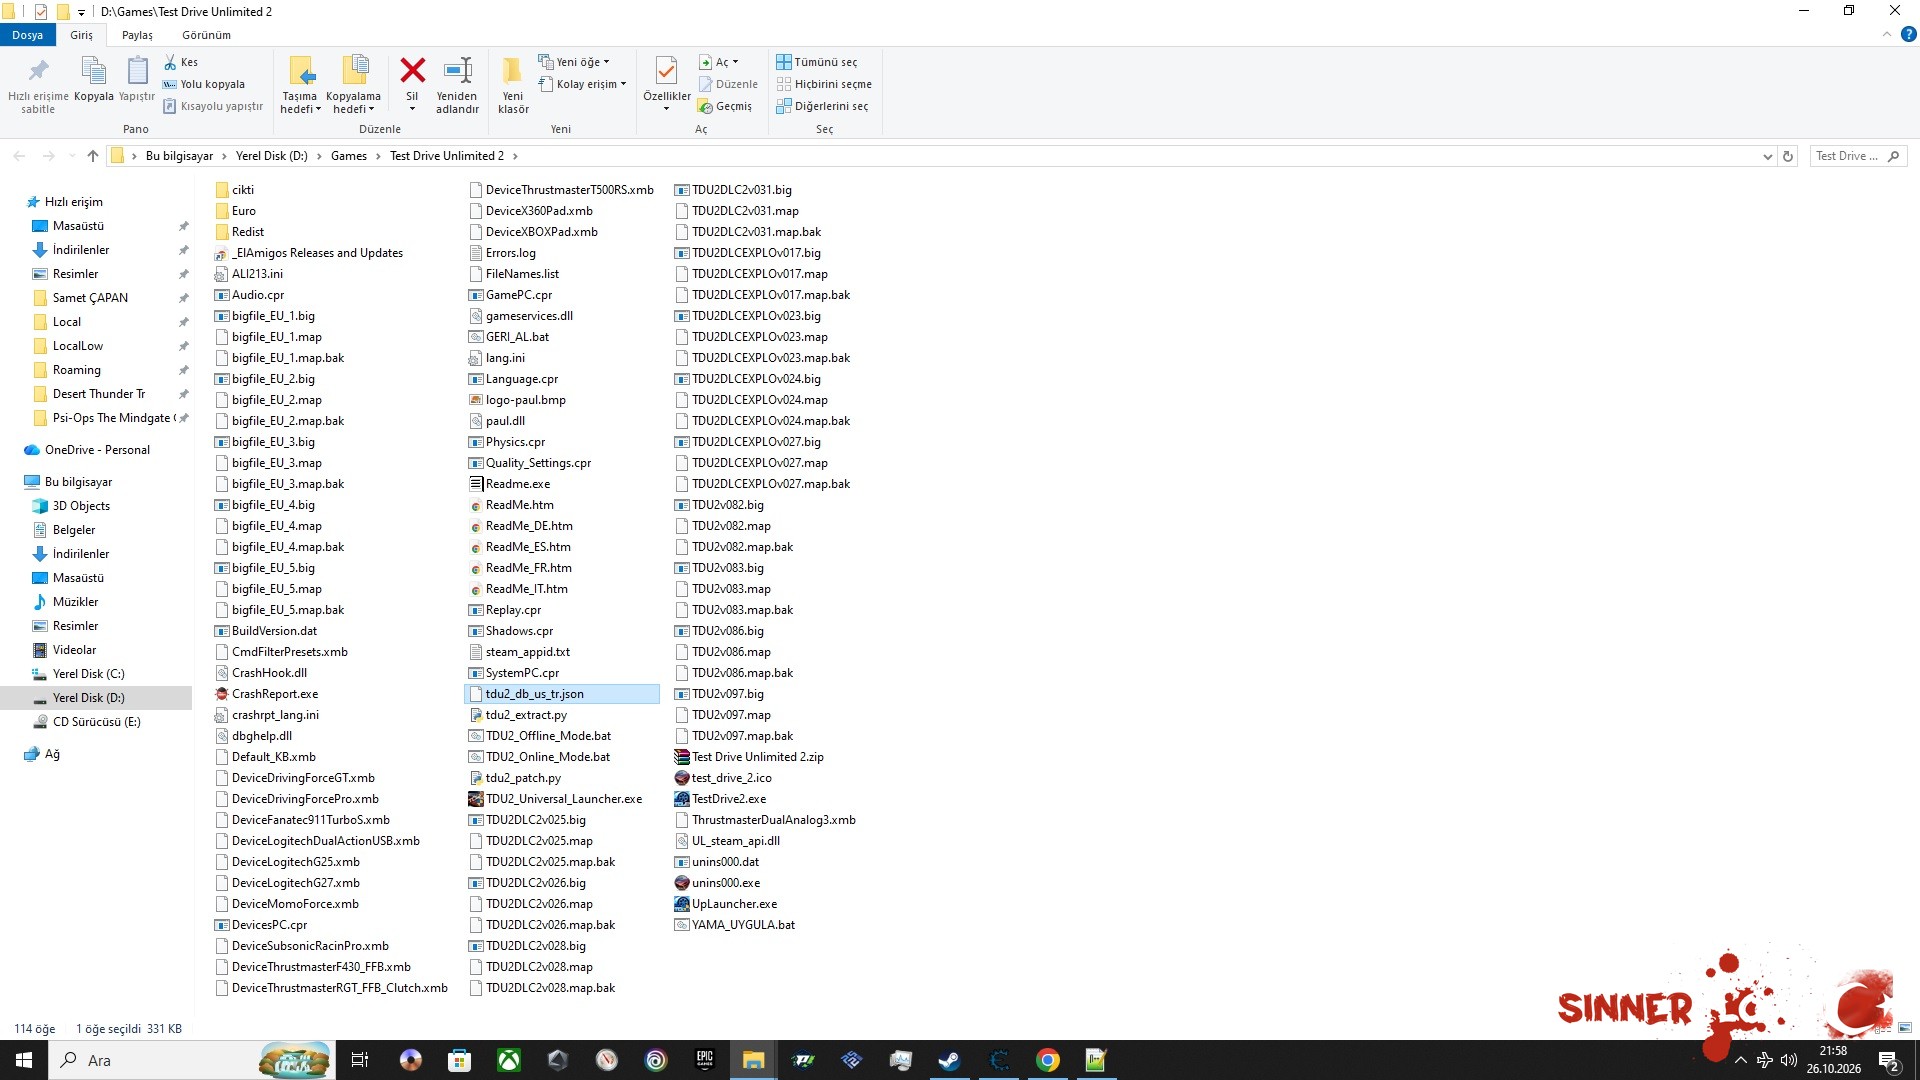This screenshot has height=1080, width=1920.
Task: Click Yolu kopyala button
Action: [204, 84]
